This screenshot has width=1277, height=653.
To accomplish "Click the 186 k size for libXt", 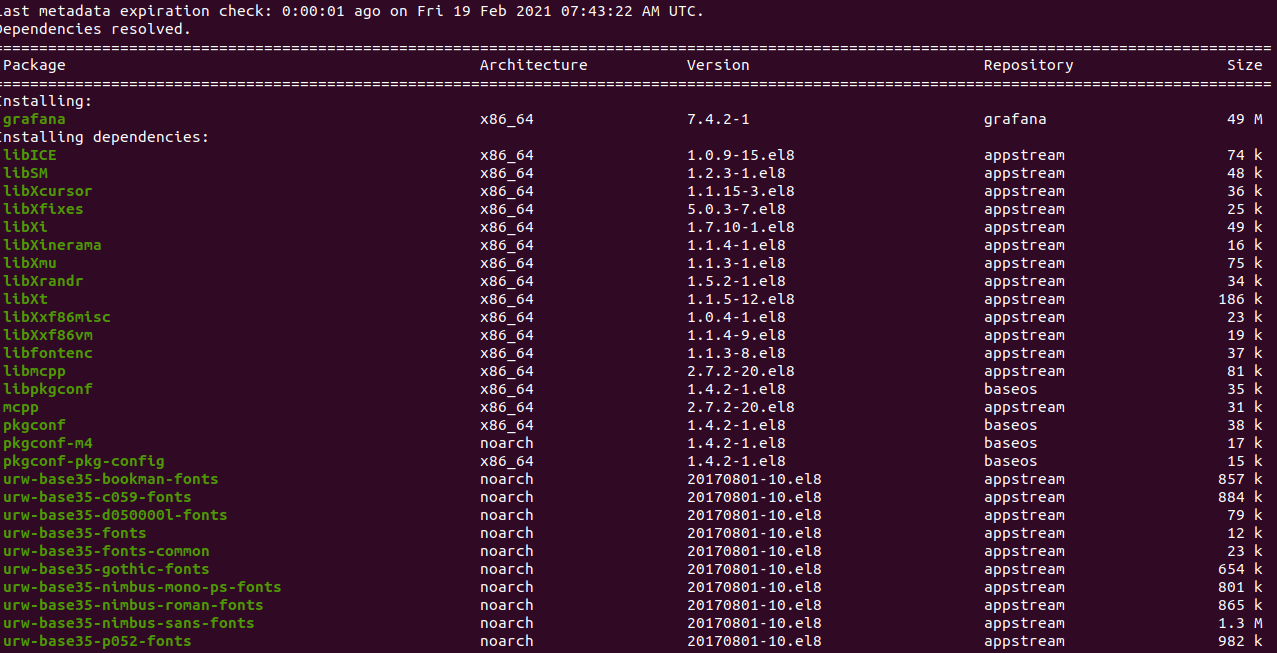I will pos(1240,299).
